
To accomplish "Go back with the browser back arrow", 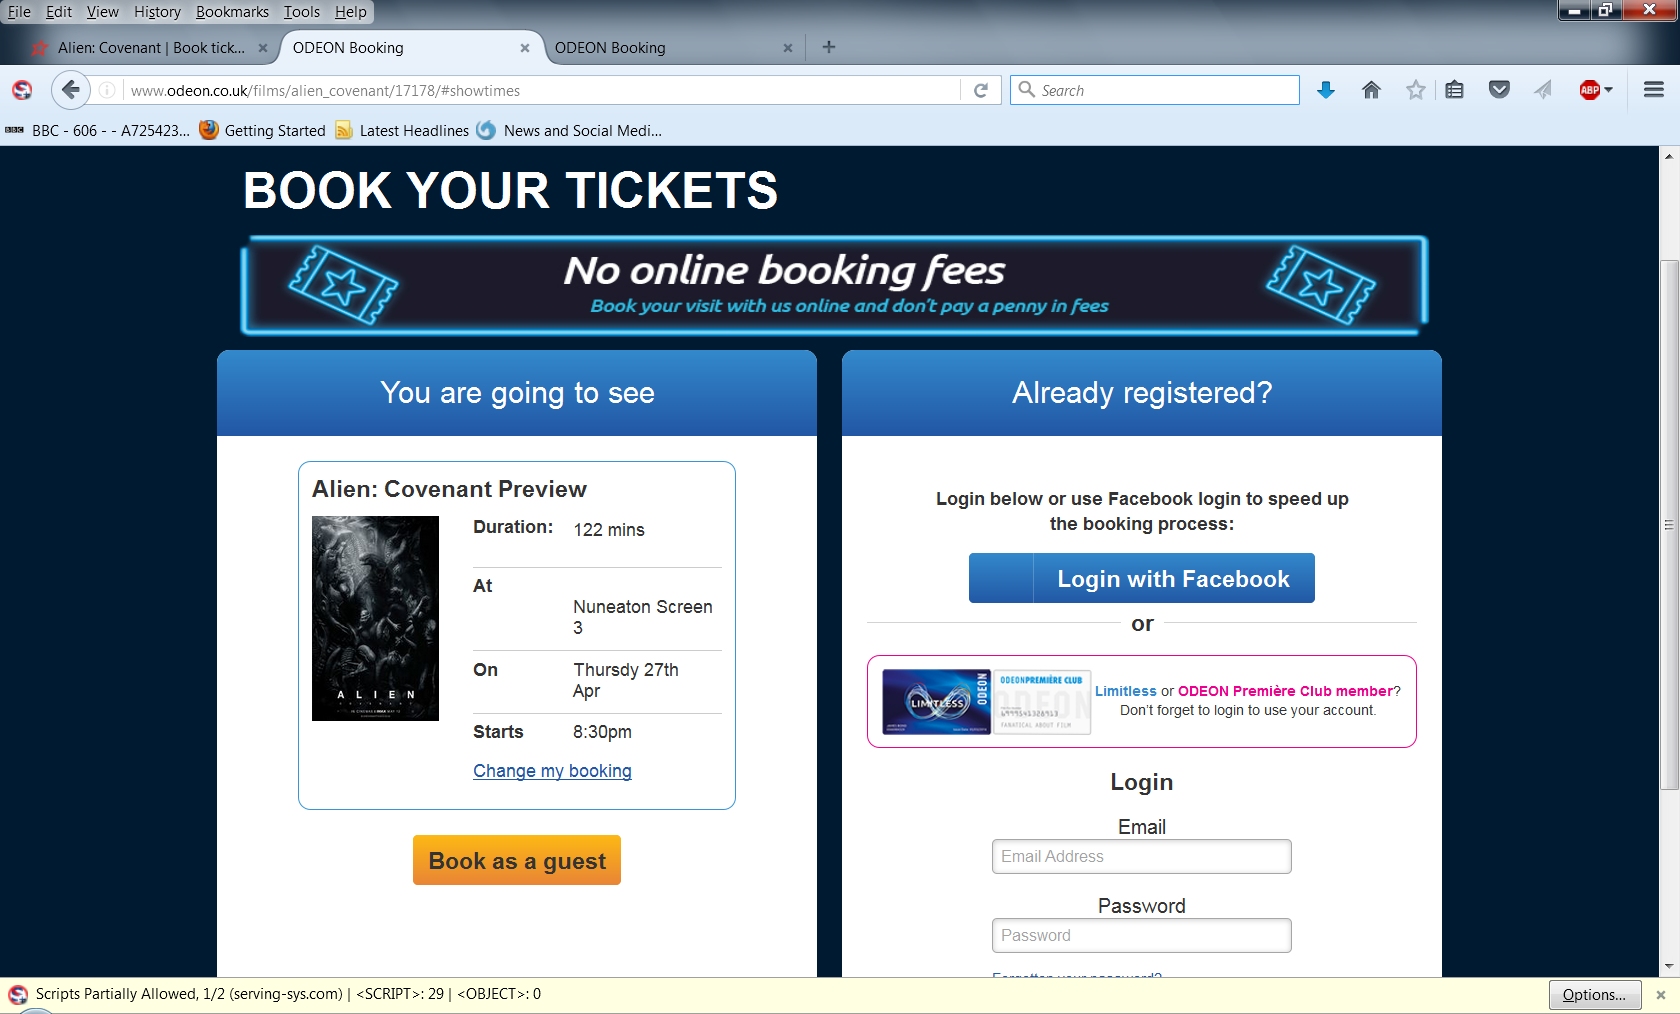I will [70, 90].
